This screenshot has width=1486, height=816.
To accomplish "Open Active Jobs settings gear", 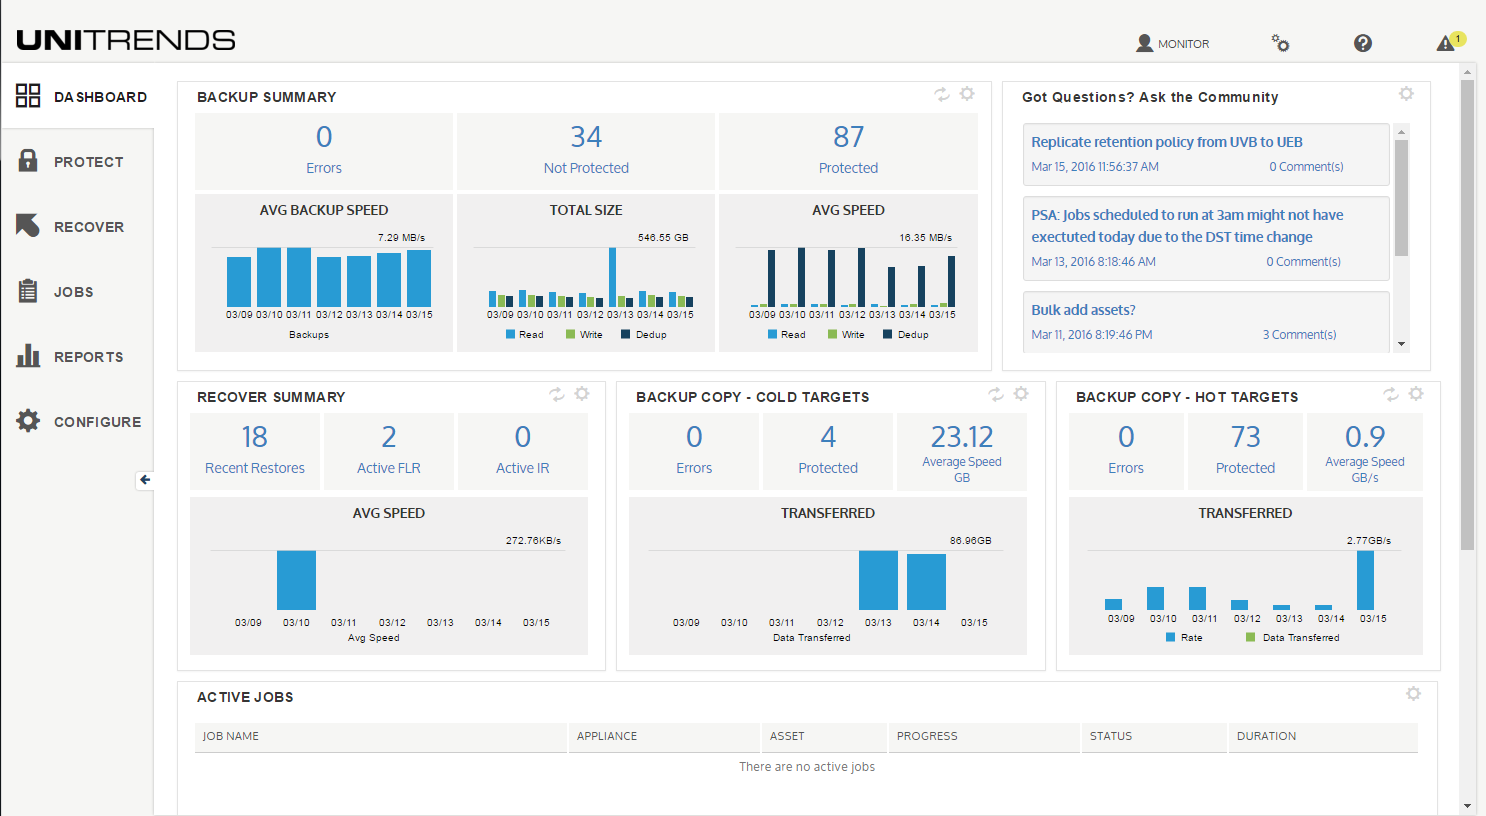I will coord(1413,694).
